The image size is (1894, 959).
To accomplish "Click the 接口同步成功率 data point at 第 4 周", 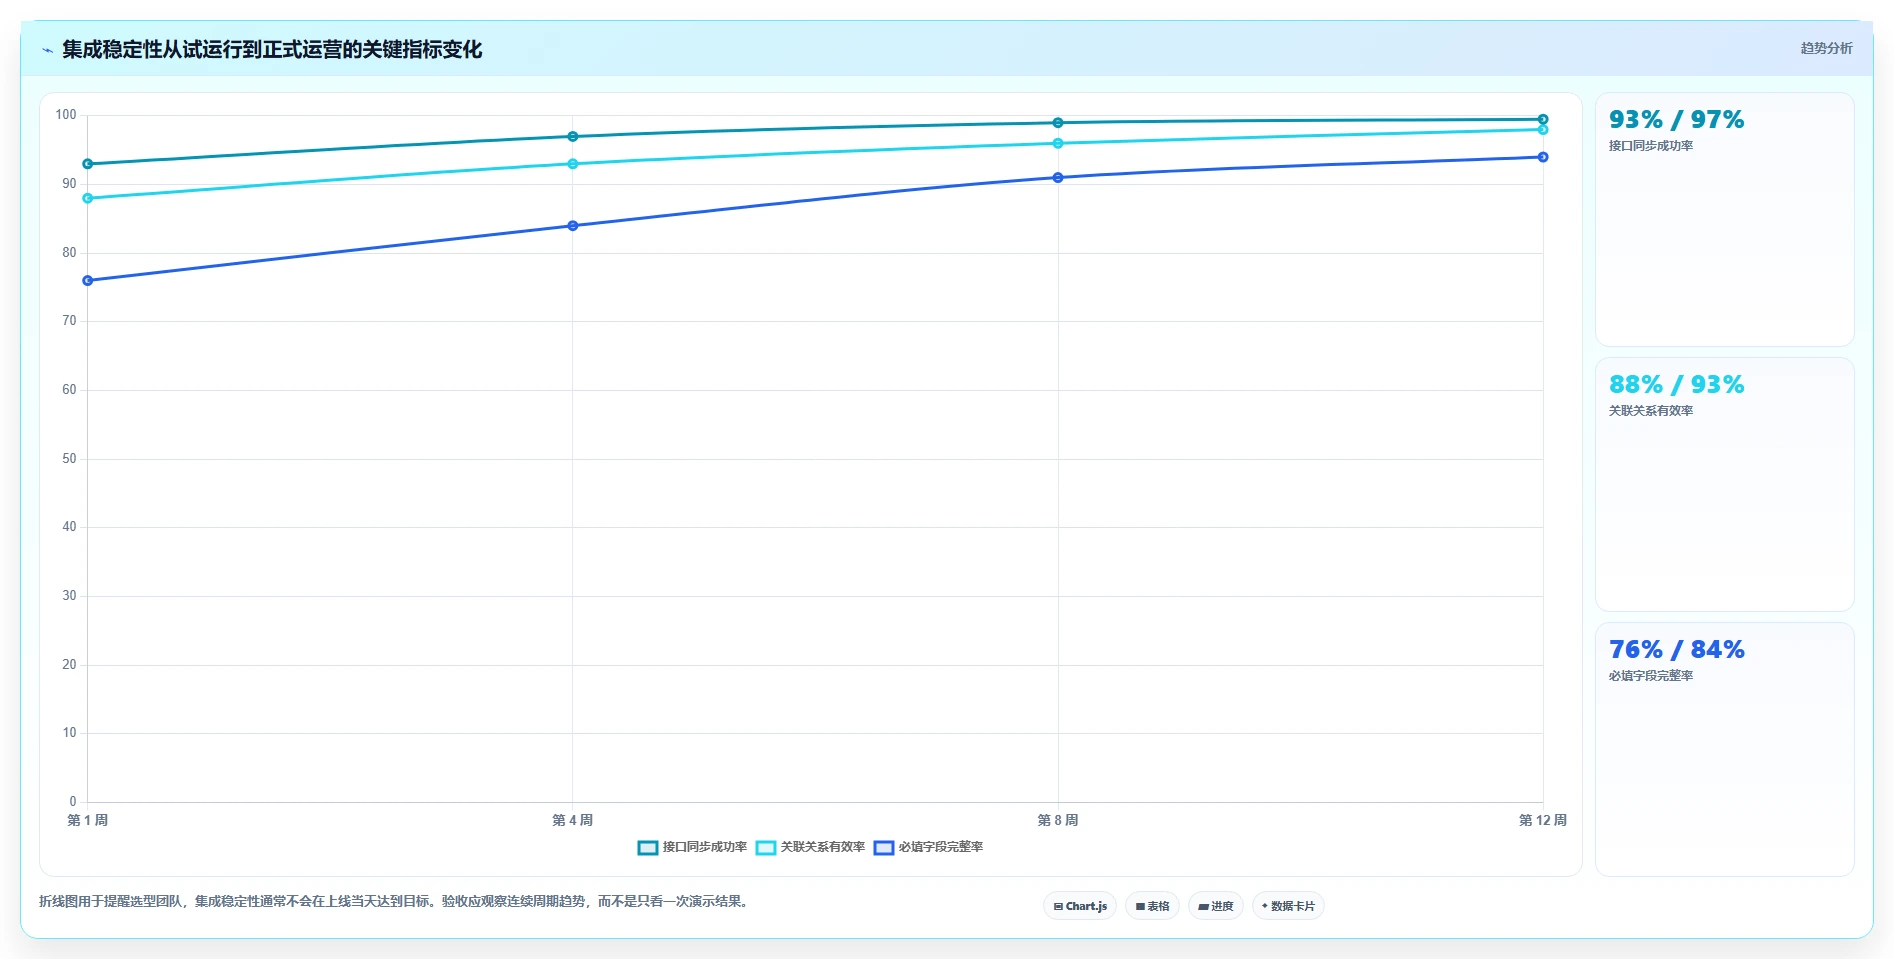I will click(x=573, y=137).
